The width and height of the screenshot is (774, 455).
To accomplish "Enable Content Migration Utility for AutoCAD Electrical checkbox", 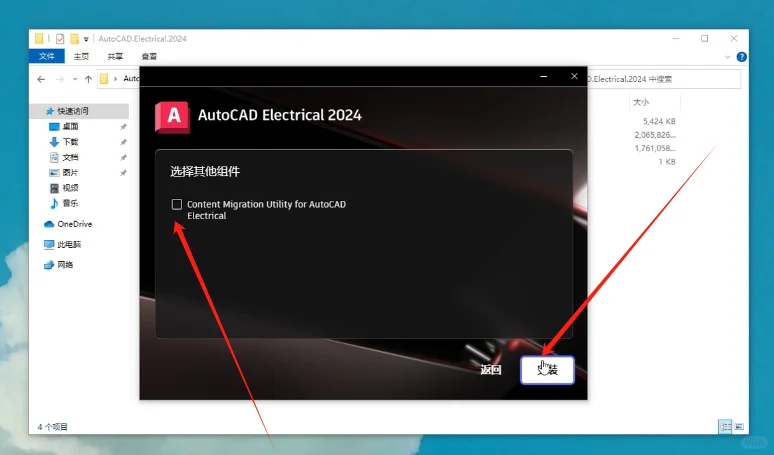I will pos(177,204).
